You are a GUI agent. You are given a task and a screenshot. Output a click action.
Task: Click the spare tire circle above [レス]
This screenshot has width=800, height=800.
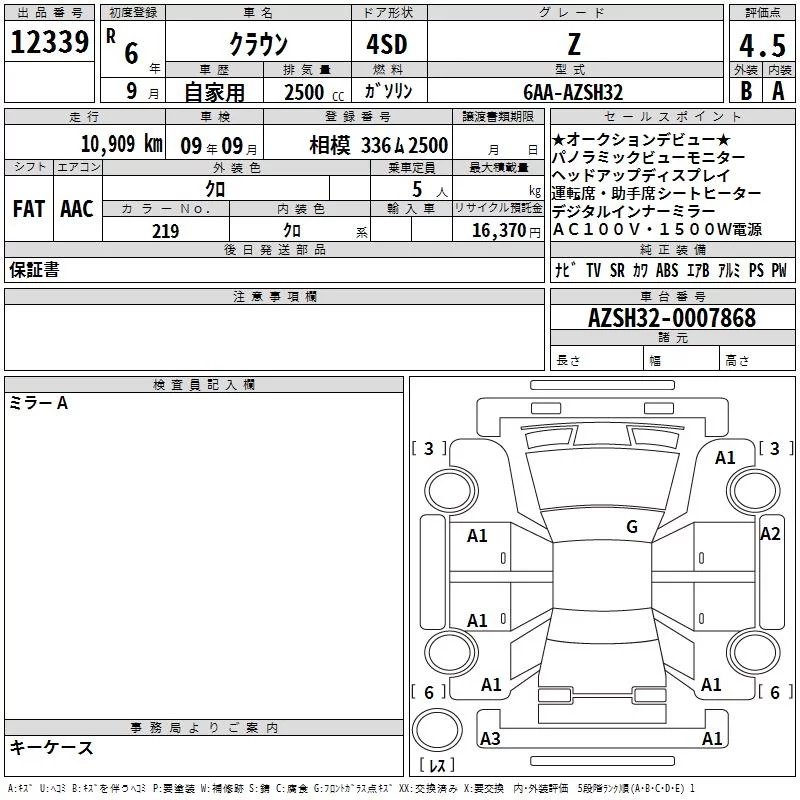(437, 729)
